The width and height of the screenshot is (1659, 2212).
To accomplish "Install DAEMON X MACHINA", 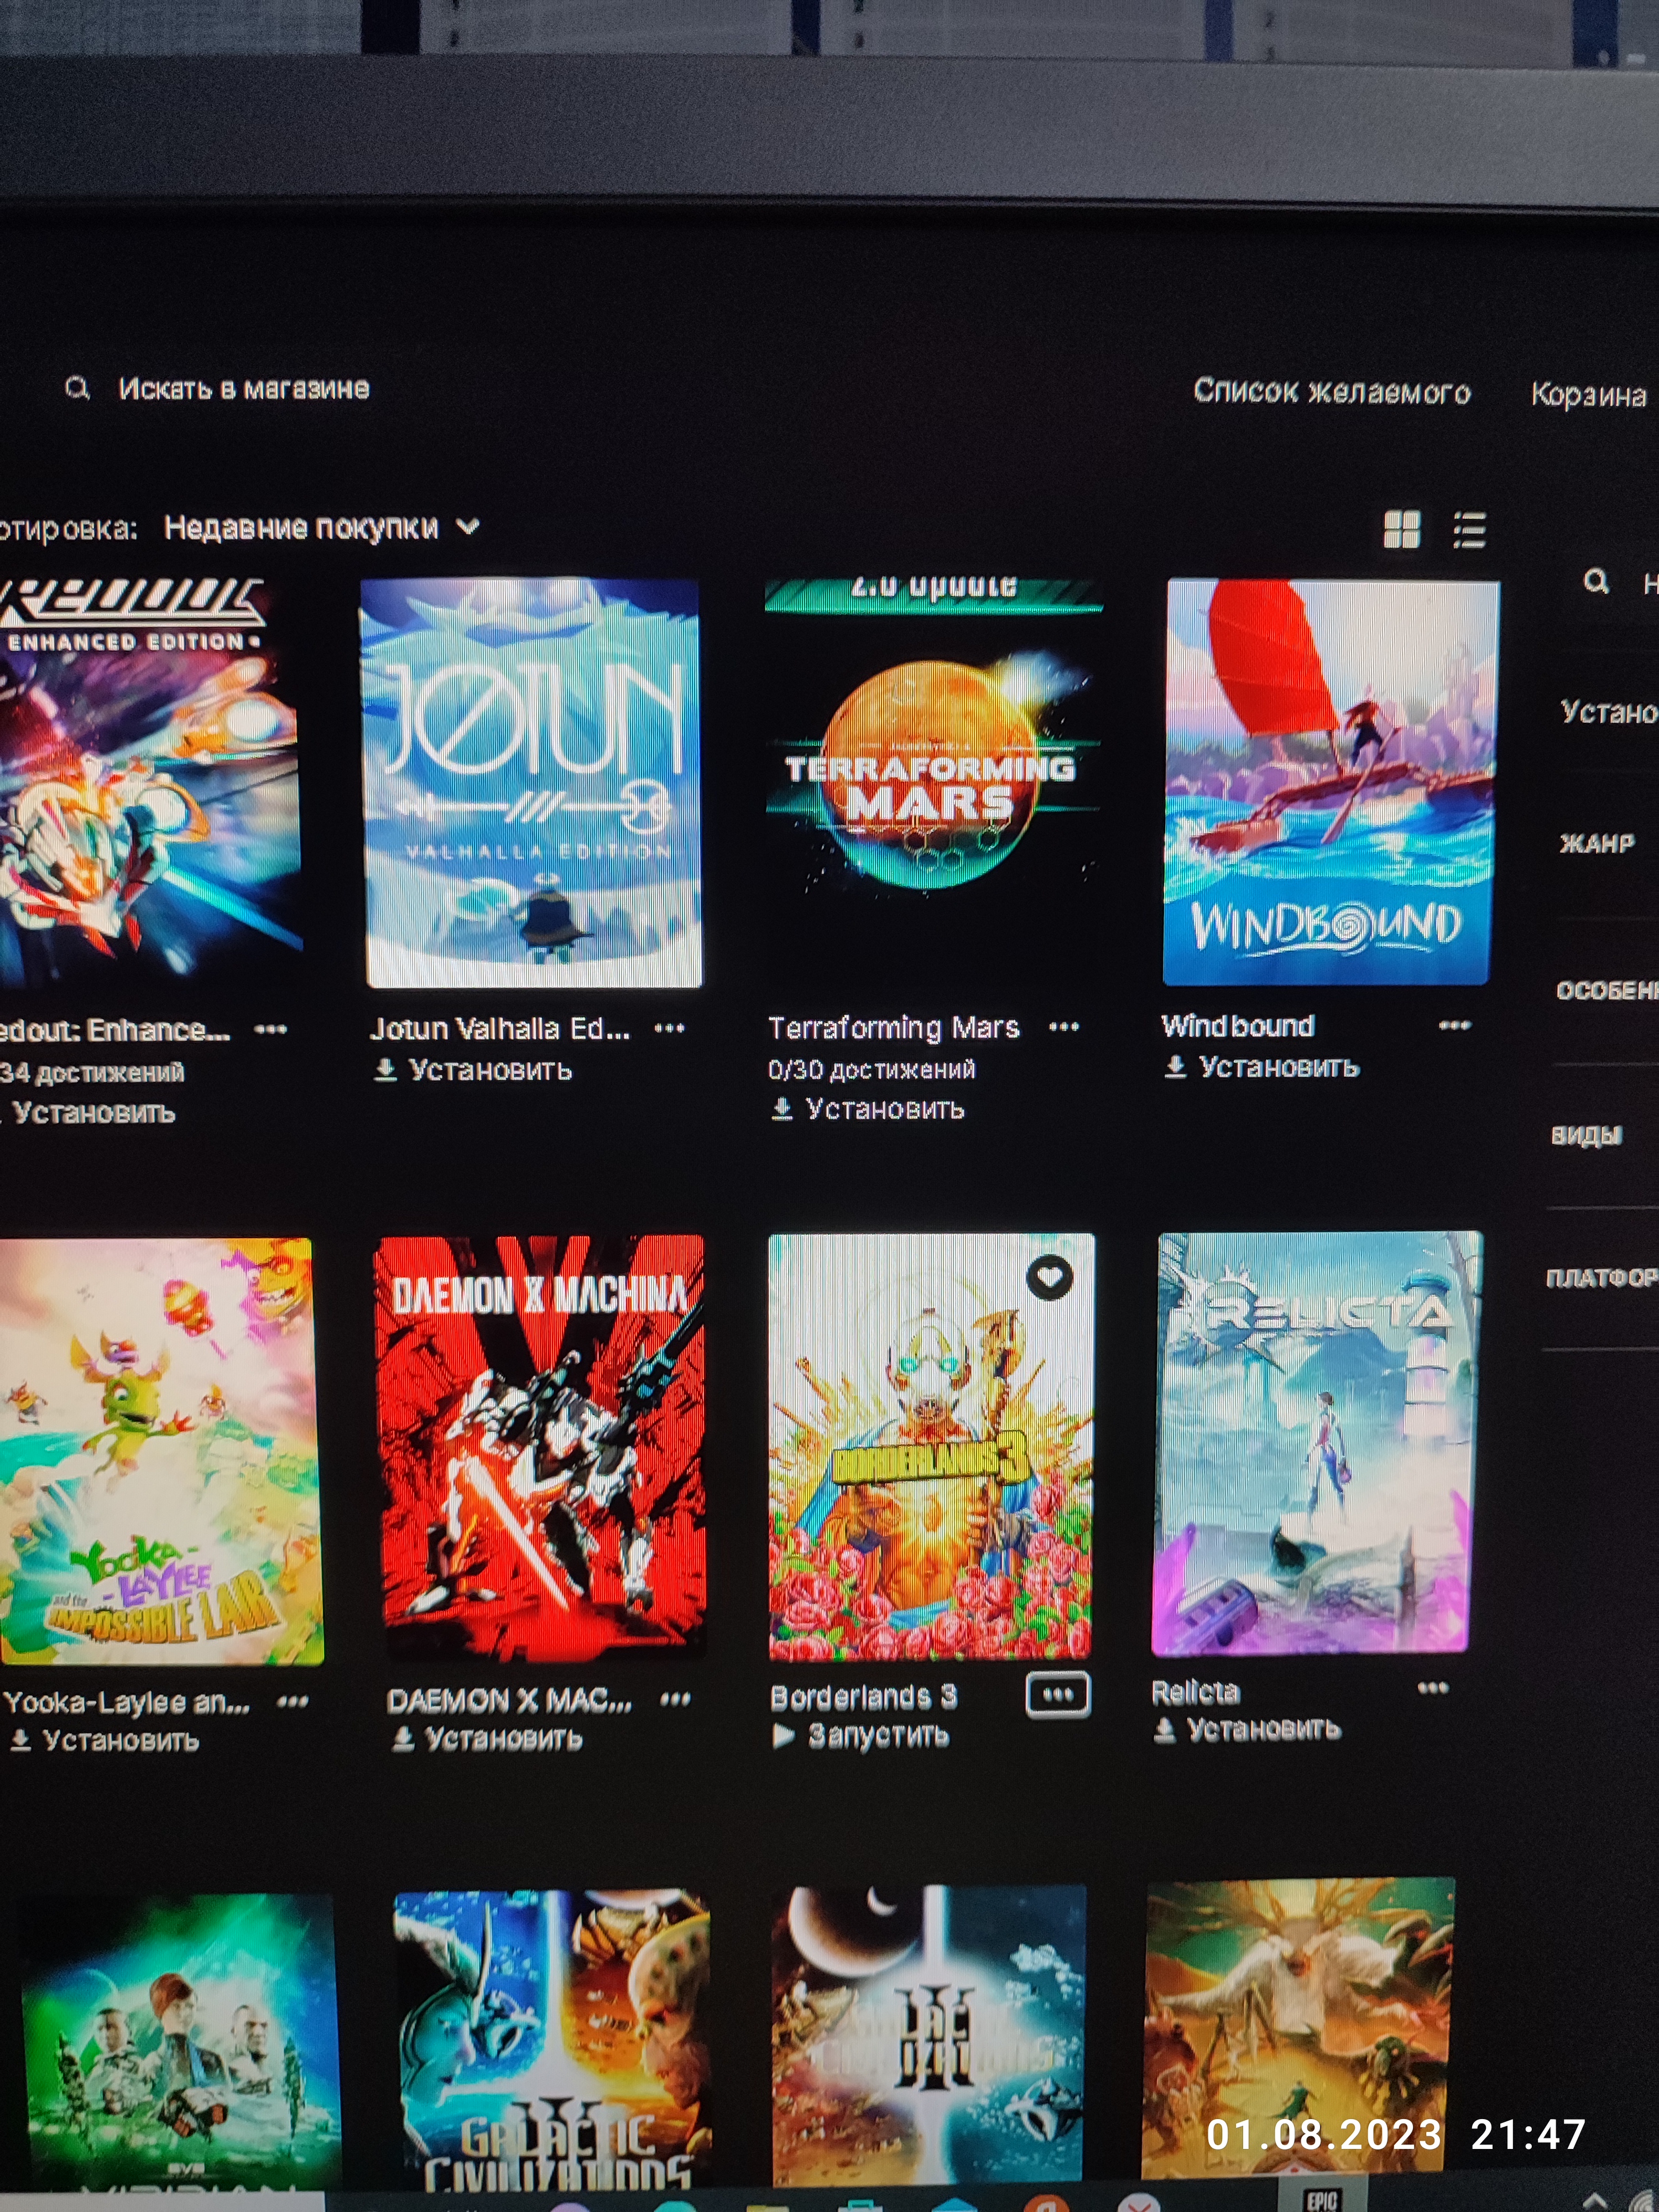I will [x=487, y=1739].
